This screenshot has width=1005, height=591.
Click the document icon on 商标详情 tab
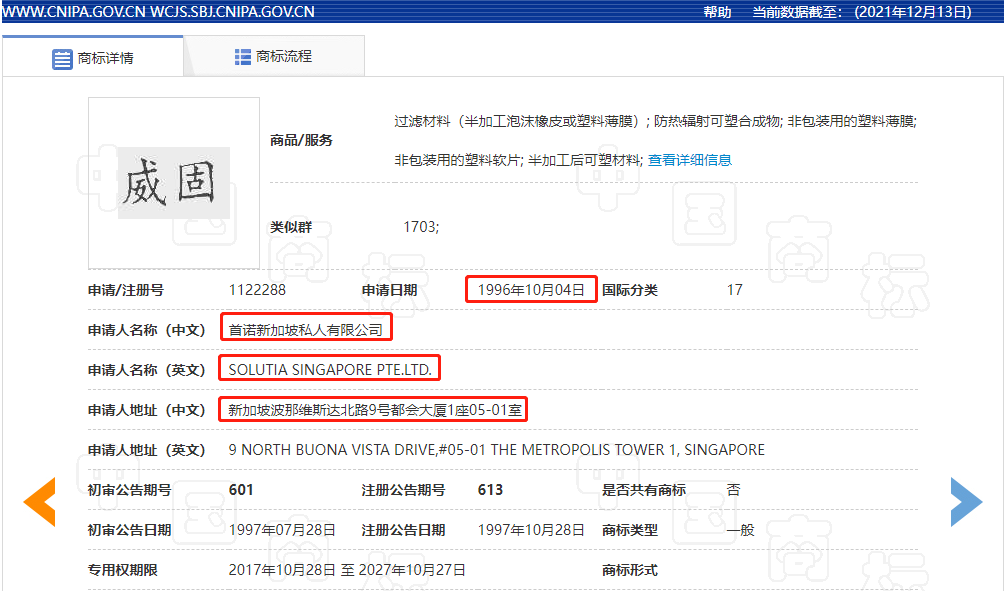point(60,57)
